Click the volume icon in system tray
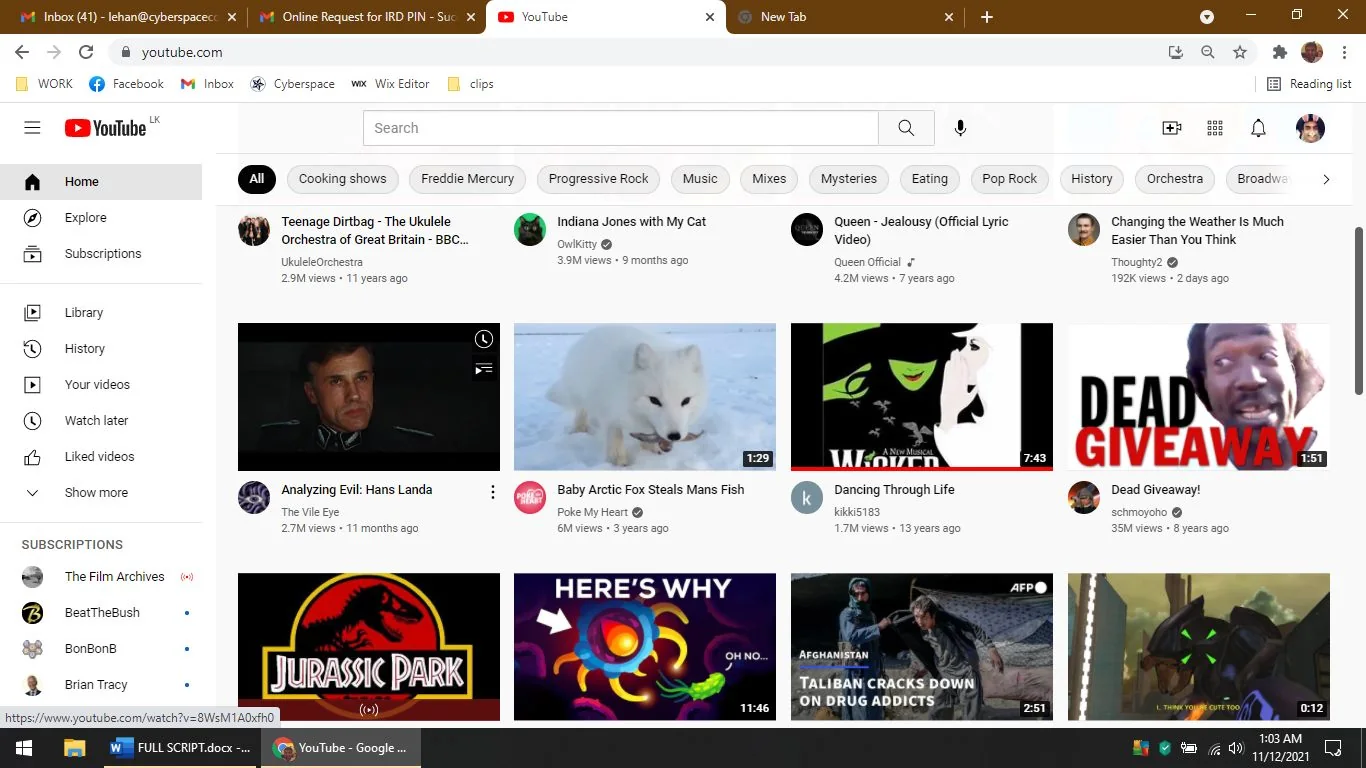The height and width of the screenshot is (768, 1366). point(1235,748)
